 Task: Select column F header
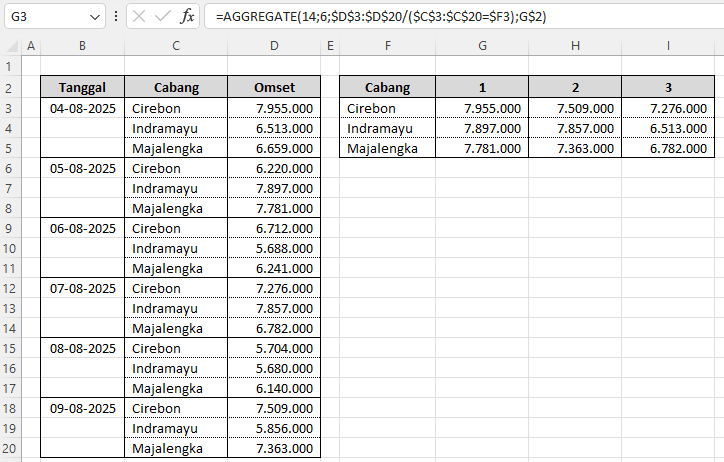[x=387, y=46]
